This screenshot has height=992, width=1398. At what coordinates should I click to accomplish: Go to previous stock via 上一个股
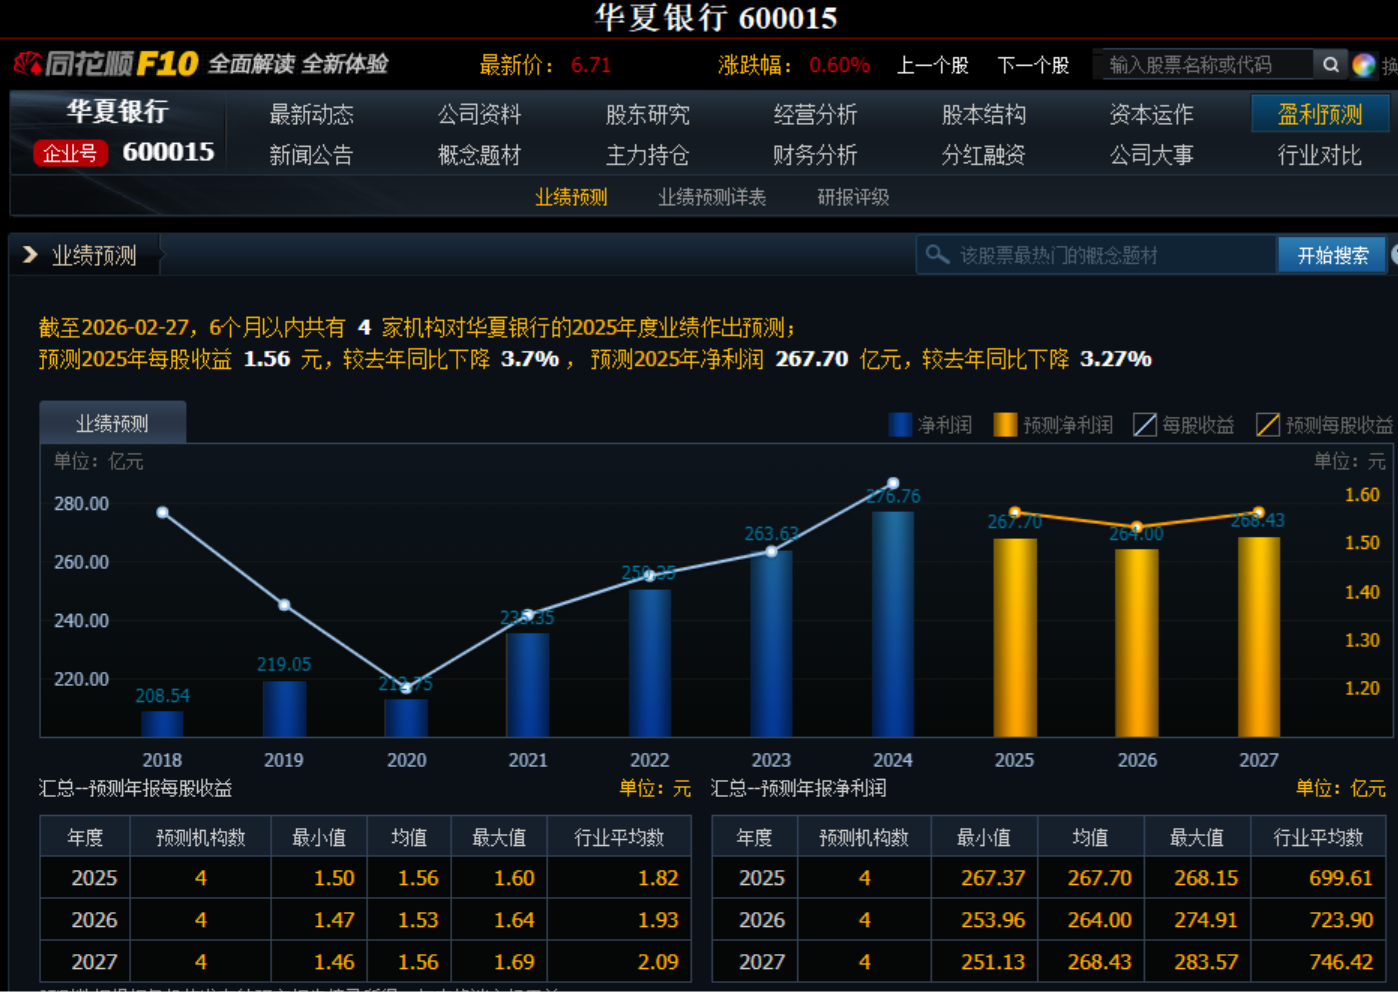[x=932, y=65]
